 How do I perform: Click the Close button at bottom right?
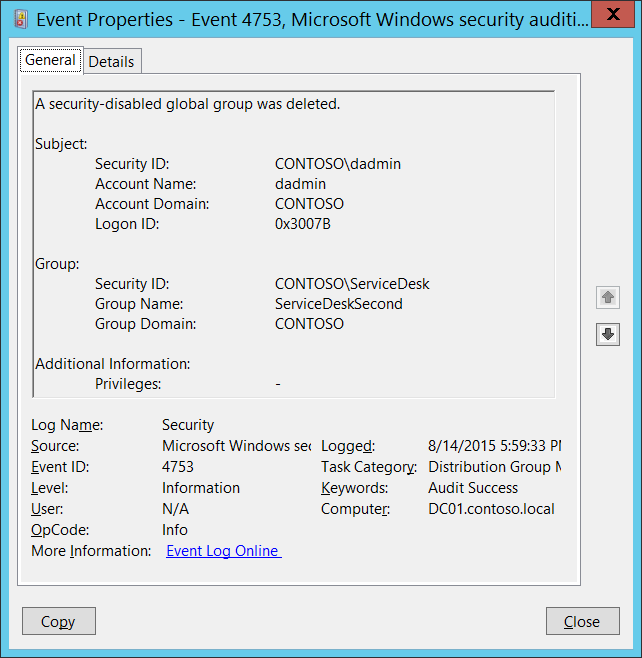click(x=582, y=621)
